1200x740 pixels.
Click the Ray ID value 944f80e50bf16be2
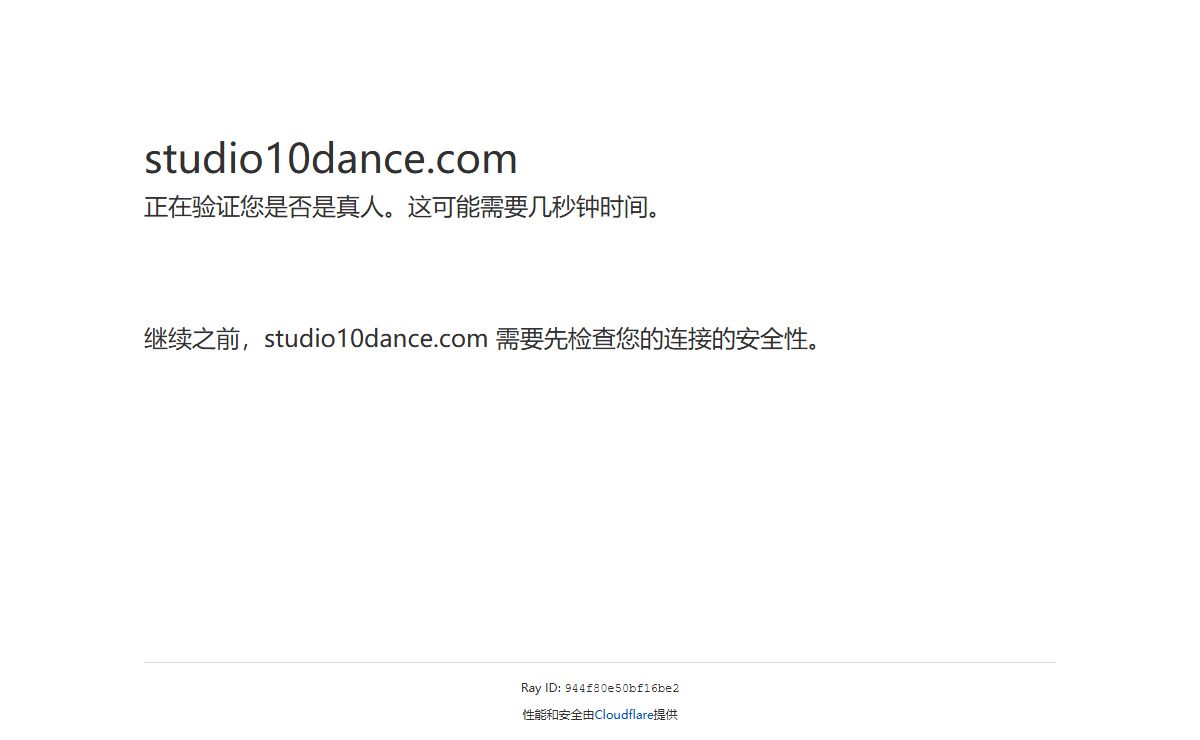tap(622, 688)
